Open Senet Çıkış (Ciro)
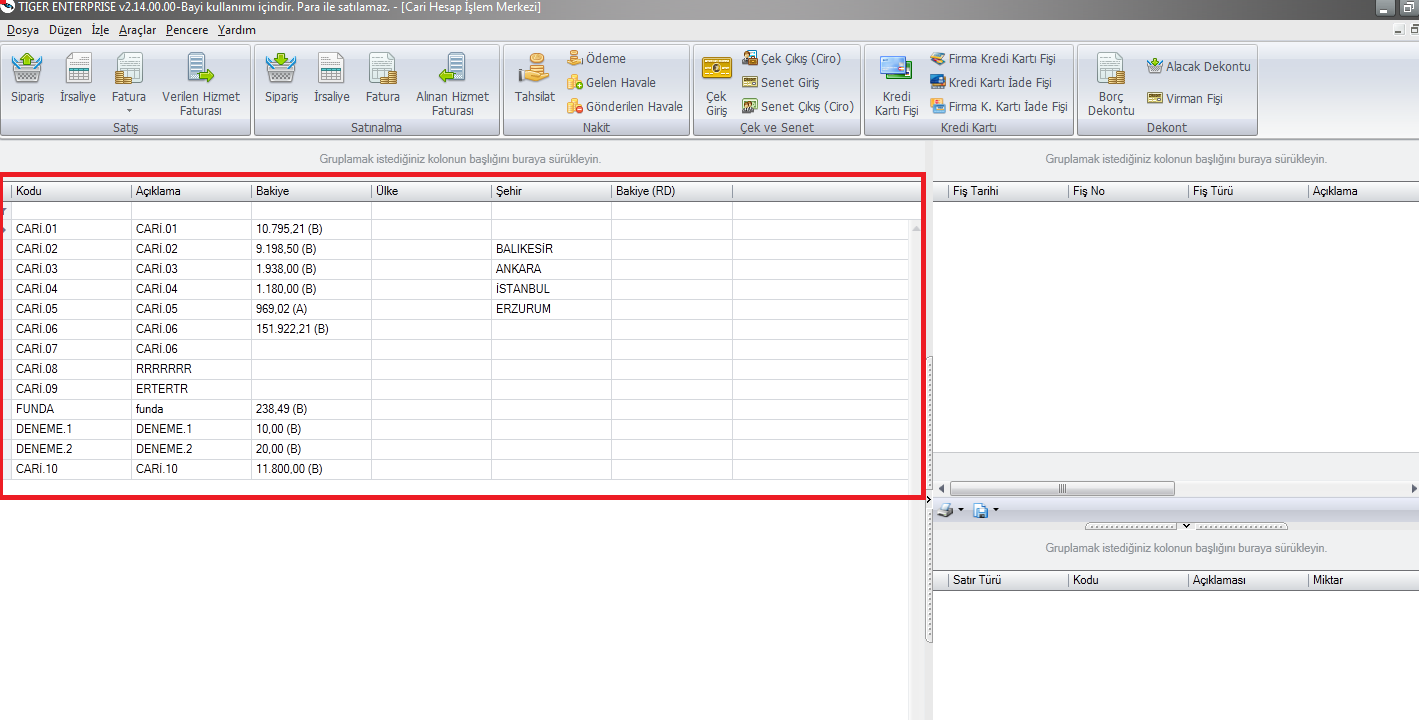The image size is (1419, 720). click(x=798, y=107)
